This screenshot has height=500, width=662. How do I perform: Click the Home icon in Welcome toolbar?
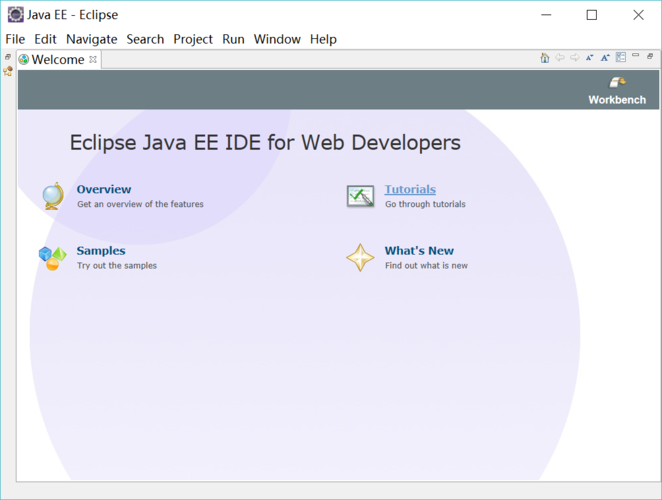[x=545, y=58]
